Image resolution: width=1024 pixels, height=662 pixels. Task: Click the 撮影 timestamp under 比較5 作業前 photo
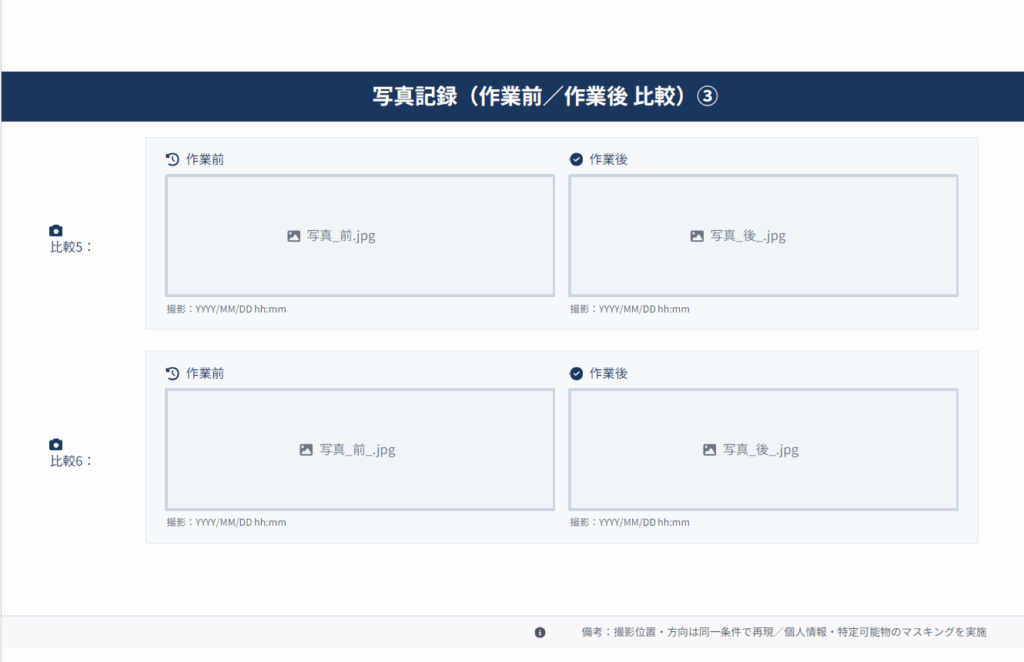227,309
